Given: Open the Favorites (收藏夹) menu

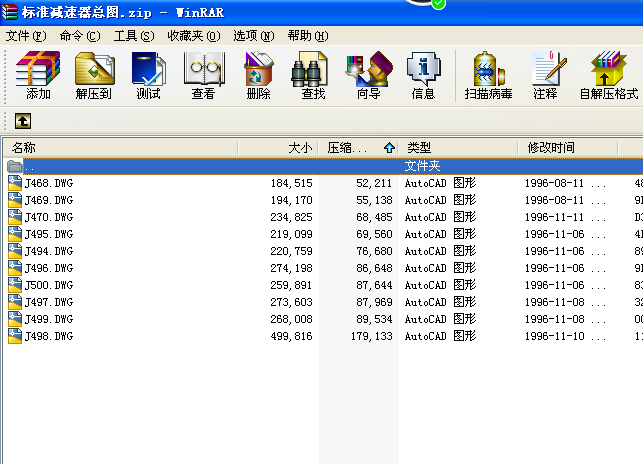Looking at the screenshot, I should (194, 36).
